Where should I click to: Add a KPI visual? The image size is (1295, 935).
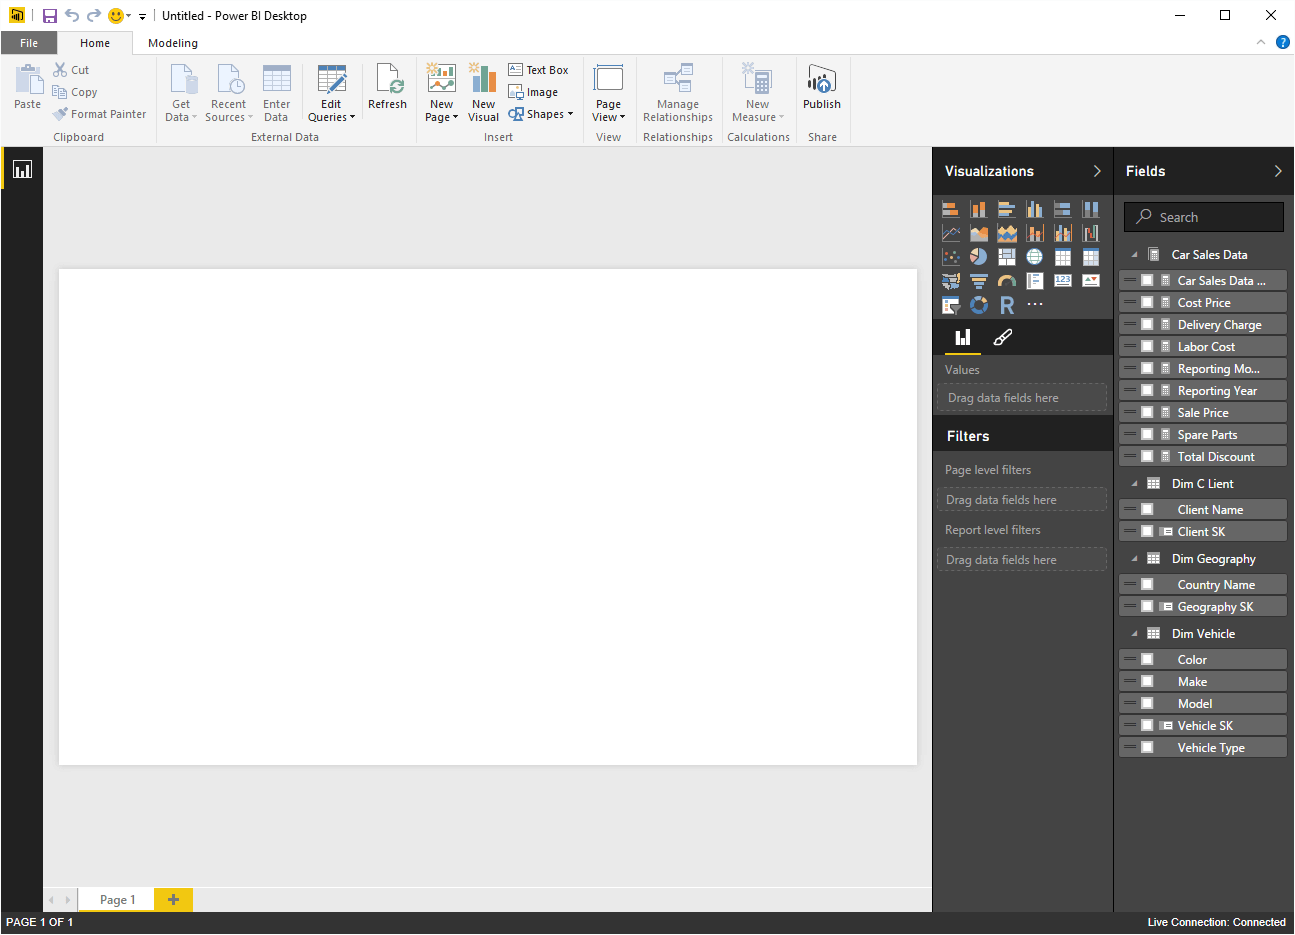tap(1091, 281)
